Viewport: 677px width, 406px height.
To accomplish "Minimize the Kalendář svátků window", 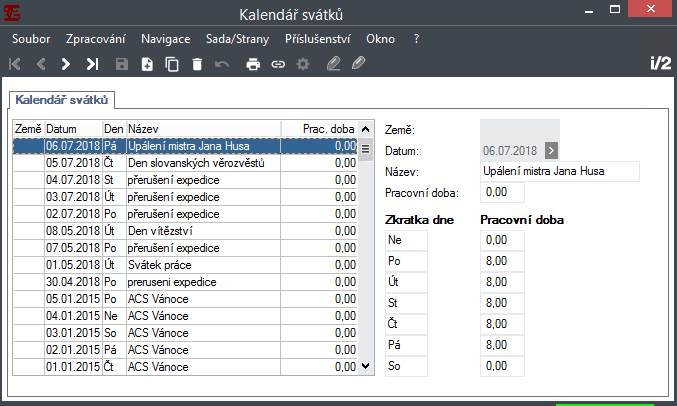I will (589, 10).
